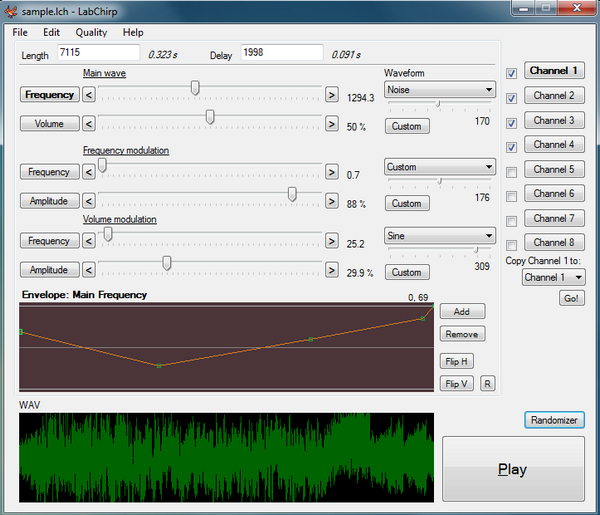The image size is (600, 515).
Task: Enable the Channel 6 checkbox
Action: click(511, 197)
